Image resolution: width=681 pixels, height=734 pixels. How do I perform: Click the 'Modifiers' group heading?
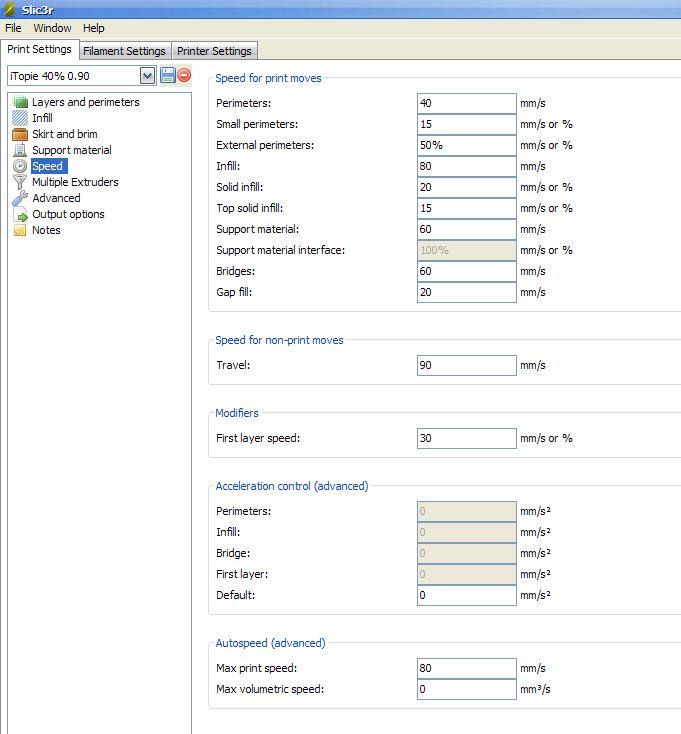click(237, 413)
